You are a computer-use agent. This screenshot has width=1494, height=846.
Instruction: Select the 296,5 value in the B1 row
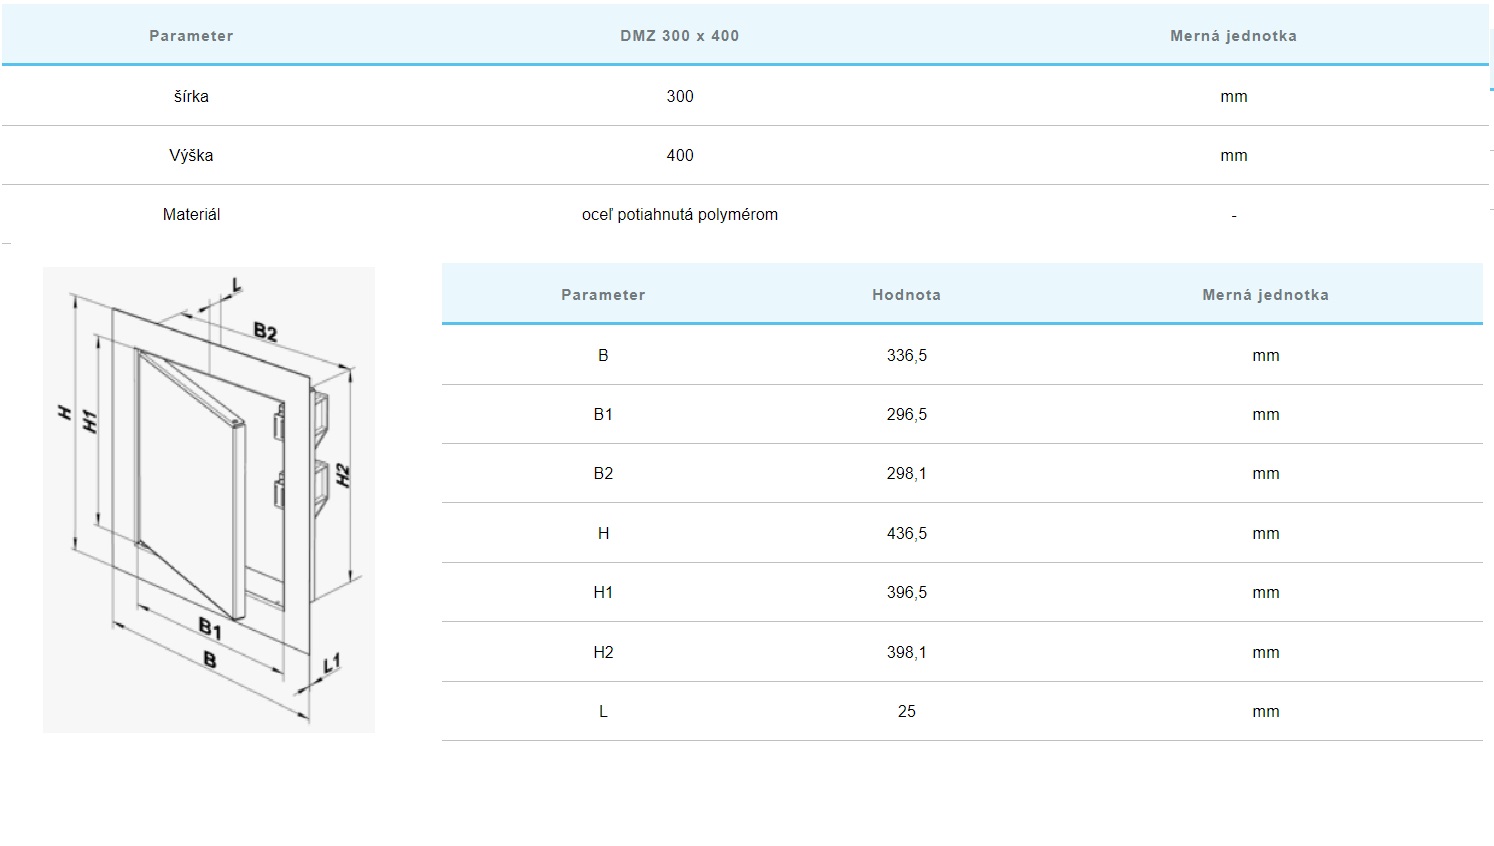point(906,415)
